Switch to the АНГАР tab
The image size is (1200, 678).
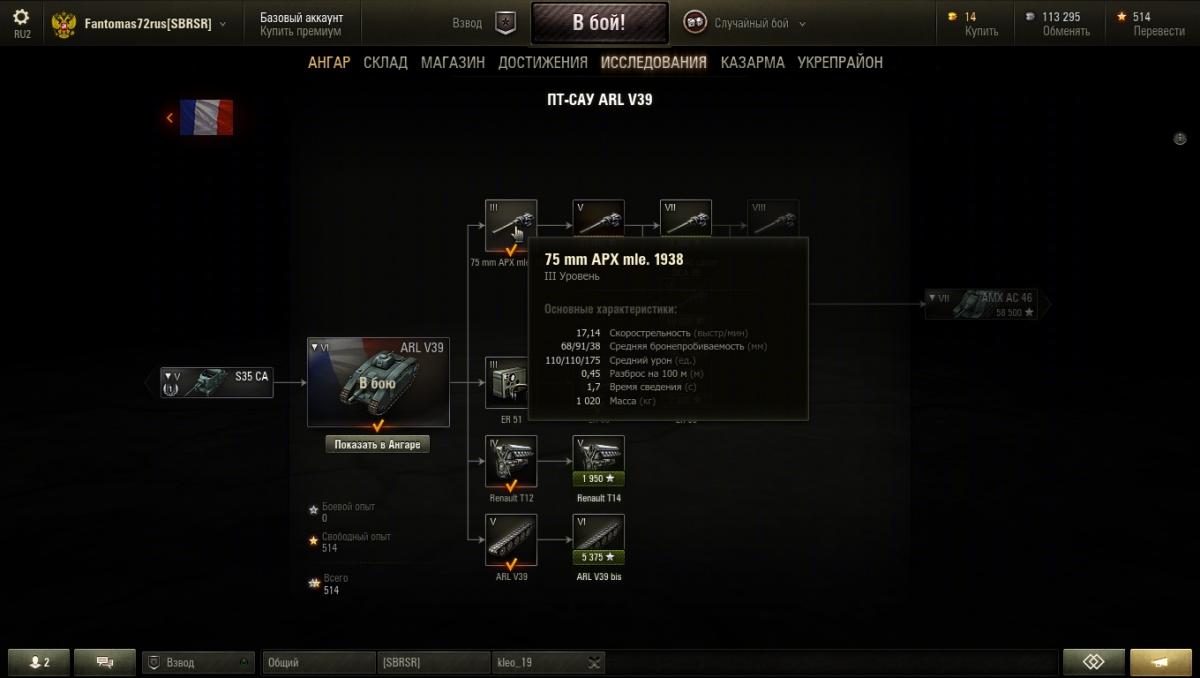pos(329,62)
